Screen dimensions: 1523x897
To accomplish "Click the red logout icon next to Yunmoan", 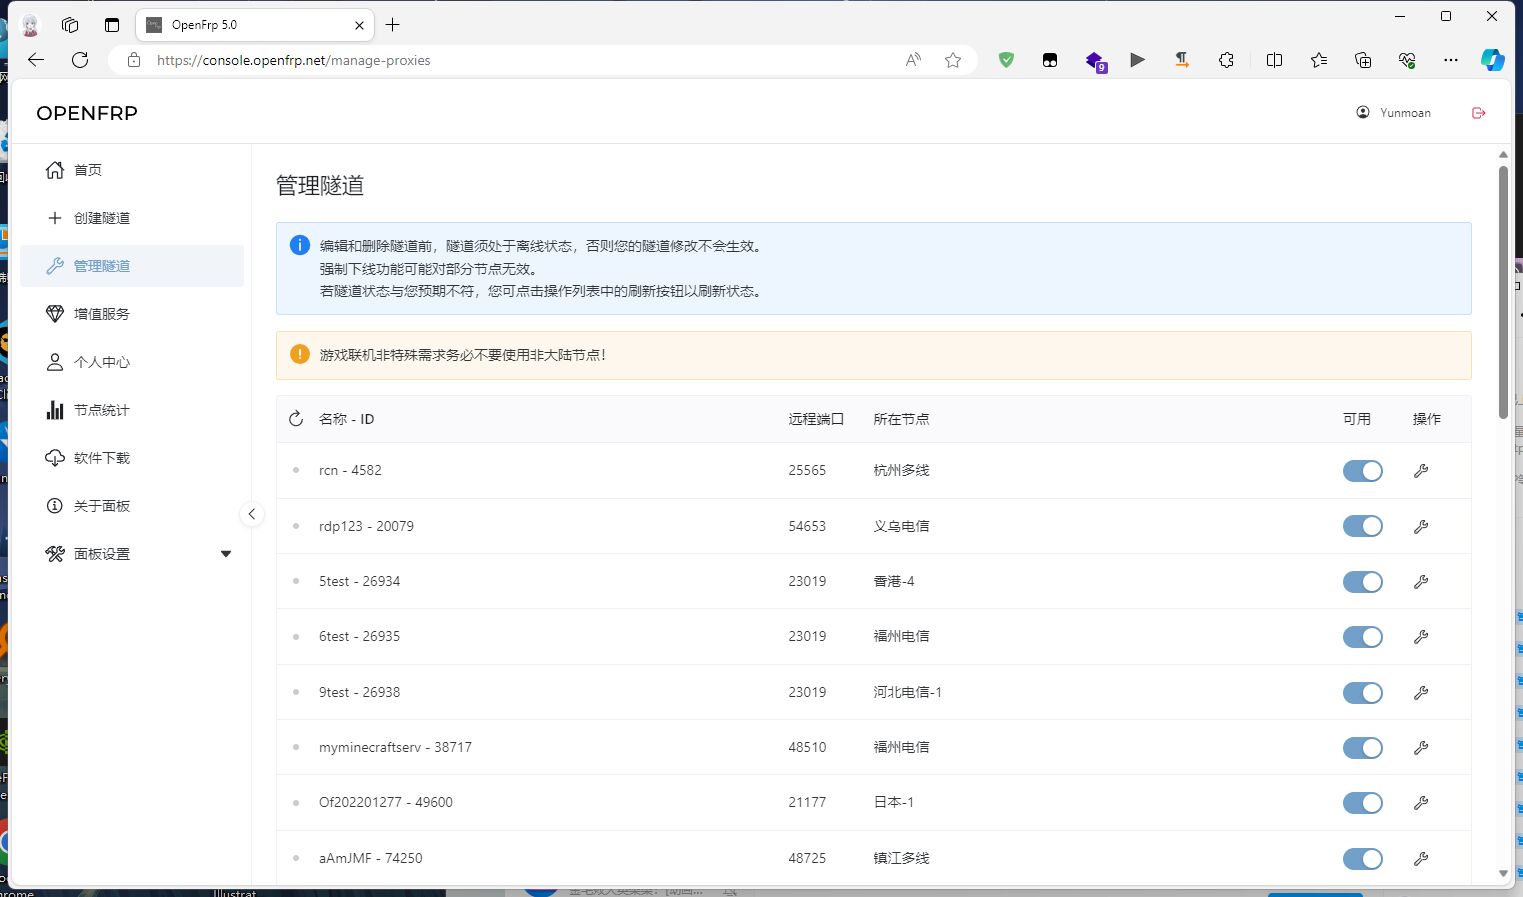I will 1479,113.
